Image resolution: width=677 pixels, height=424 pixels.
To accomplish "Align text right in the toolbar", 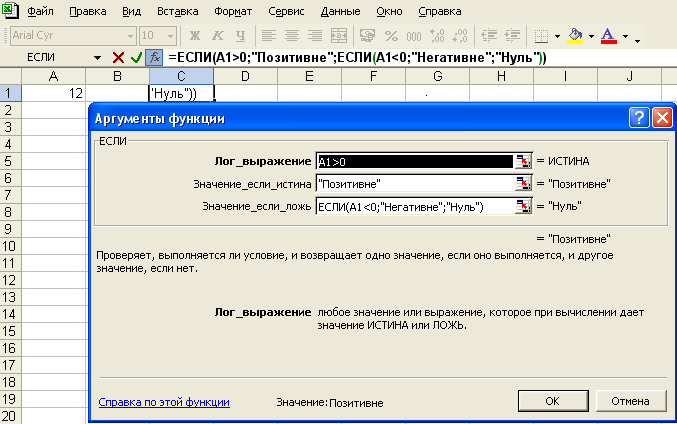I will click(315, 36).
